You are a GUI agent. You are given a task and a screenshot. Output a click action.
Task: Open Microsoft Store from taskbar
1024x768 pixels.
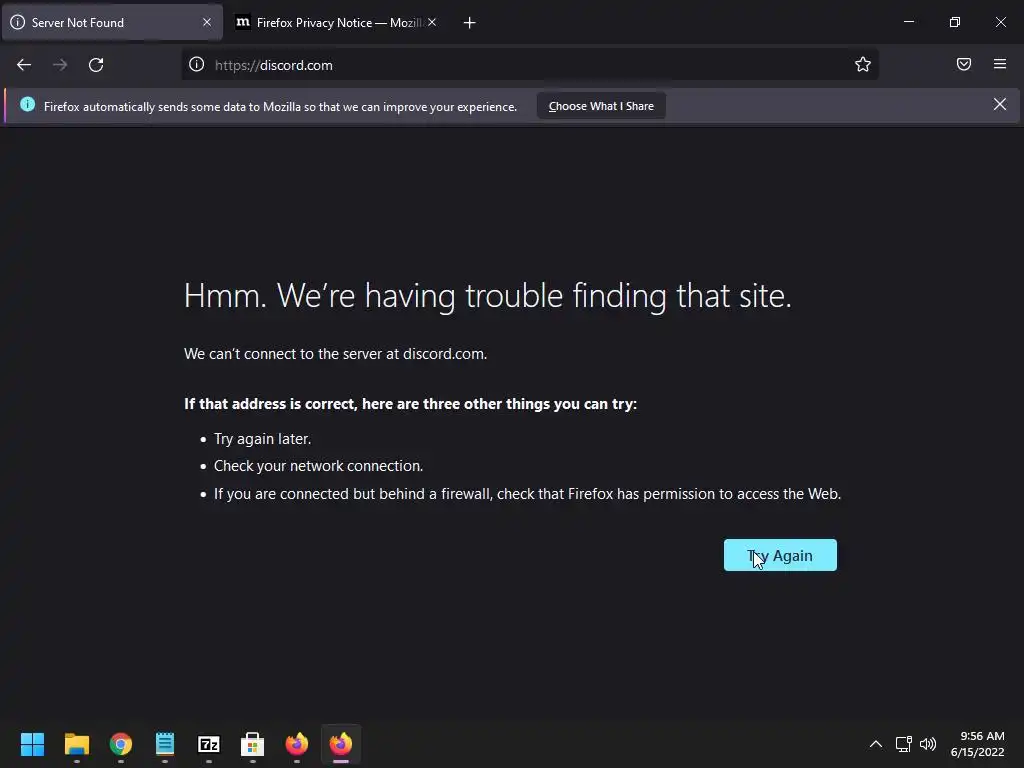coord(253,744)
